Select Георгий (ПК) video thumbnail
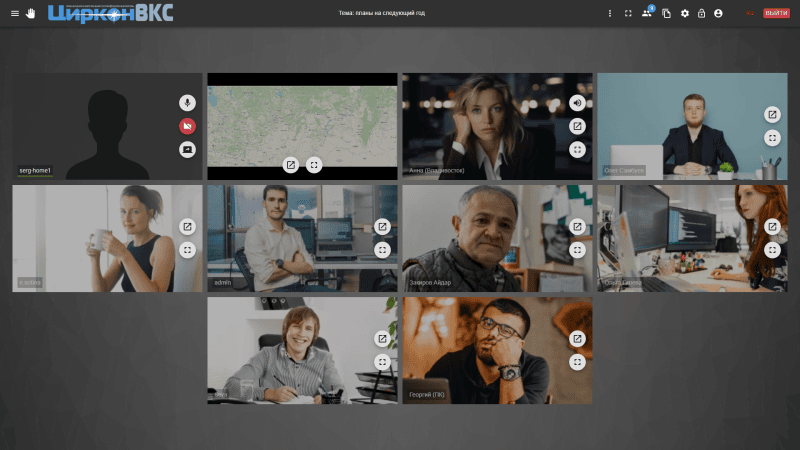This screenshot has height=450, width=800. point(480,350)
